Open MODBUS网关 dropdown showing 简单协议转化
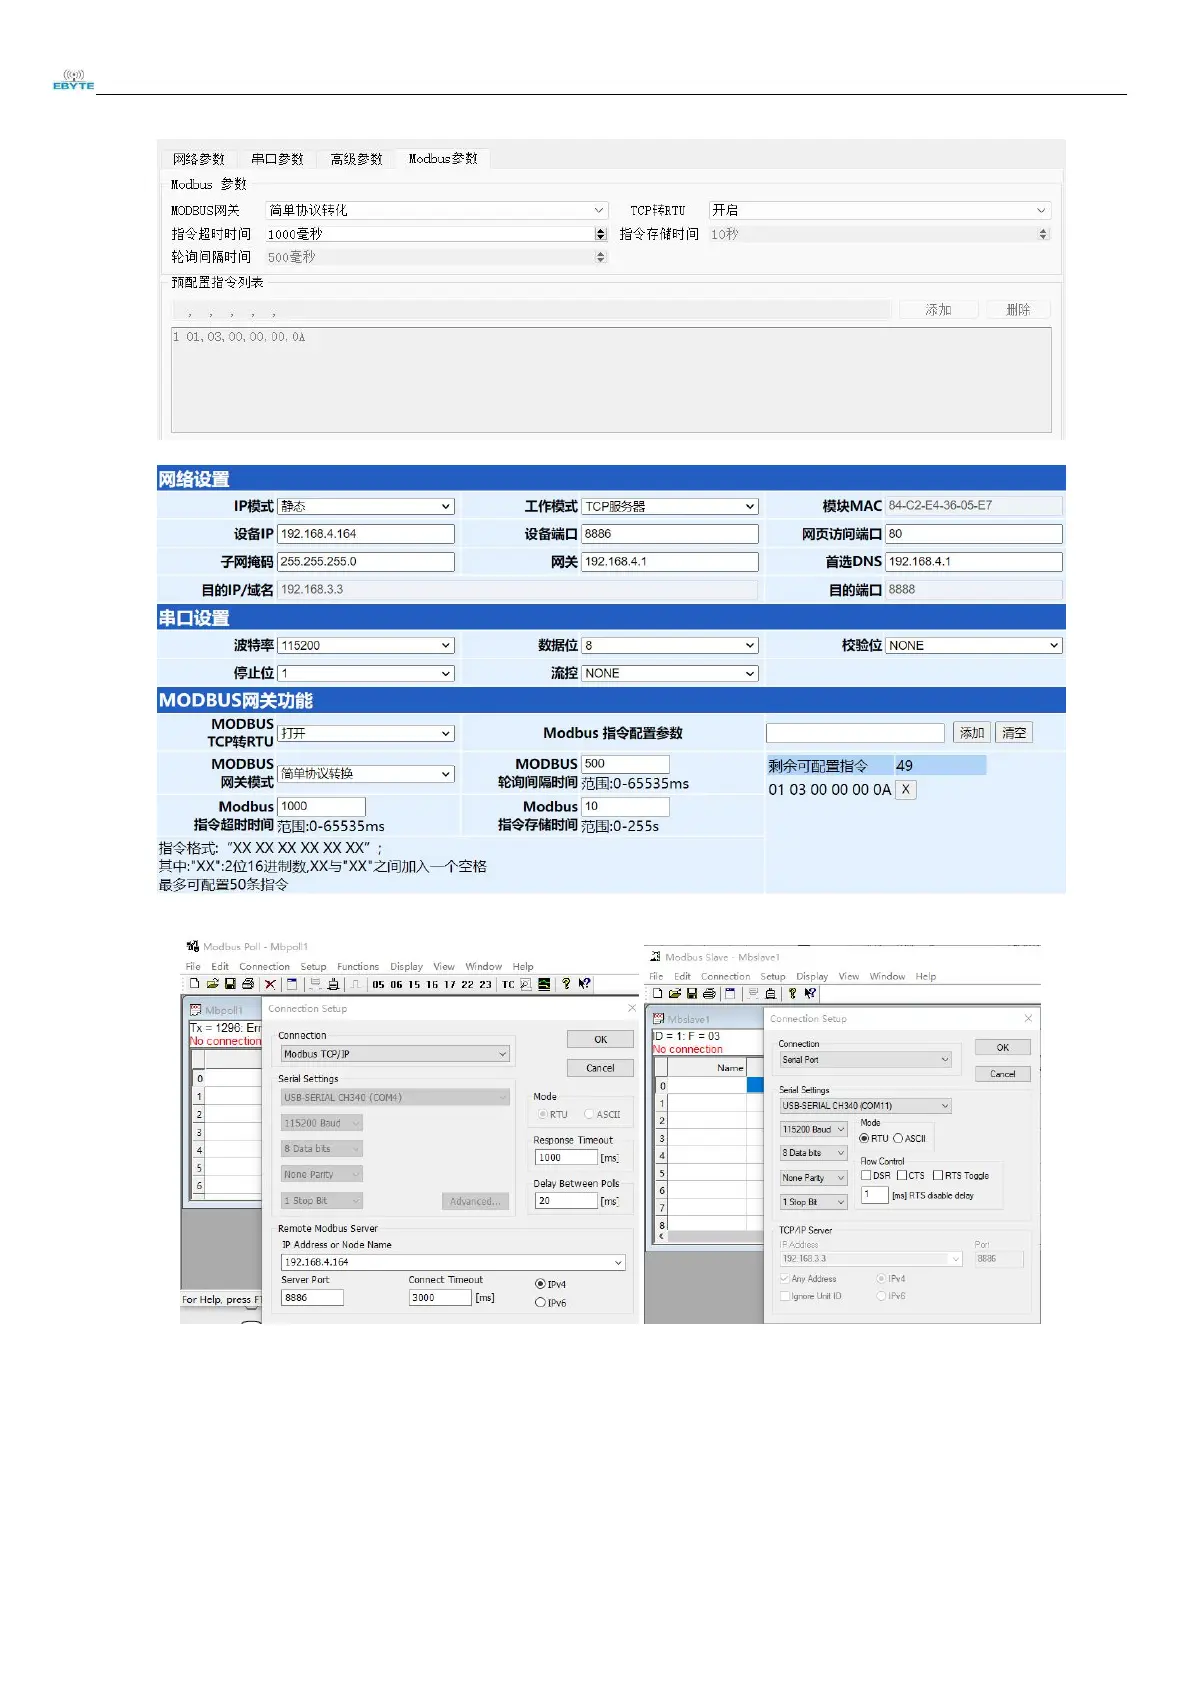 [436, 210]
